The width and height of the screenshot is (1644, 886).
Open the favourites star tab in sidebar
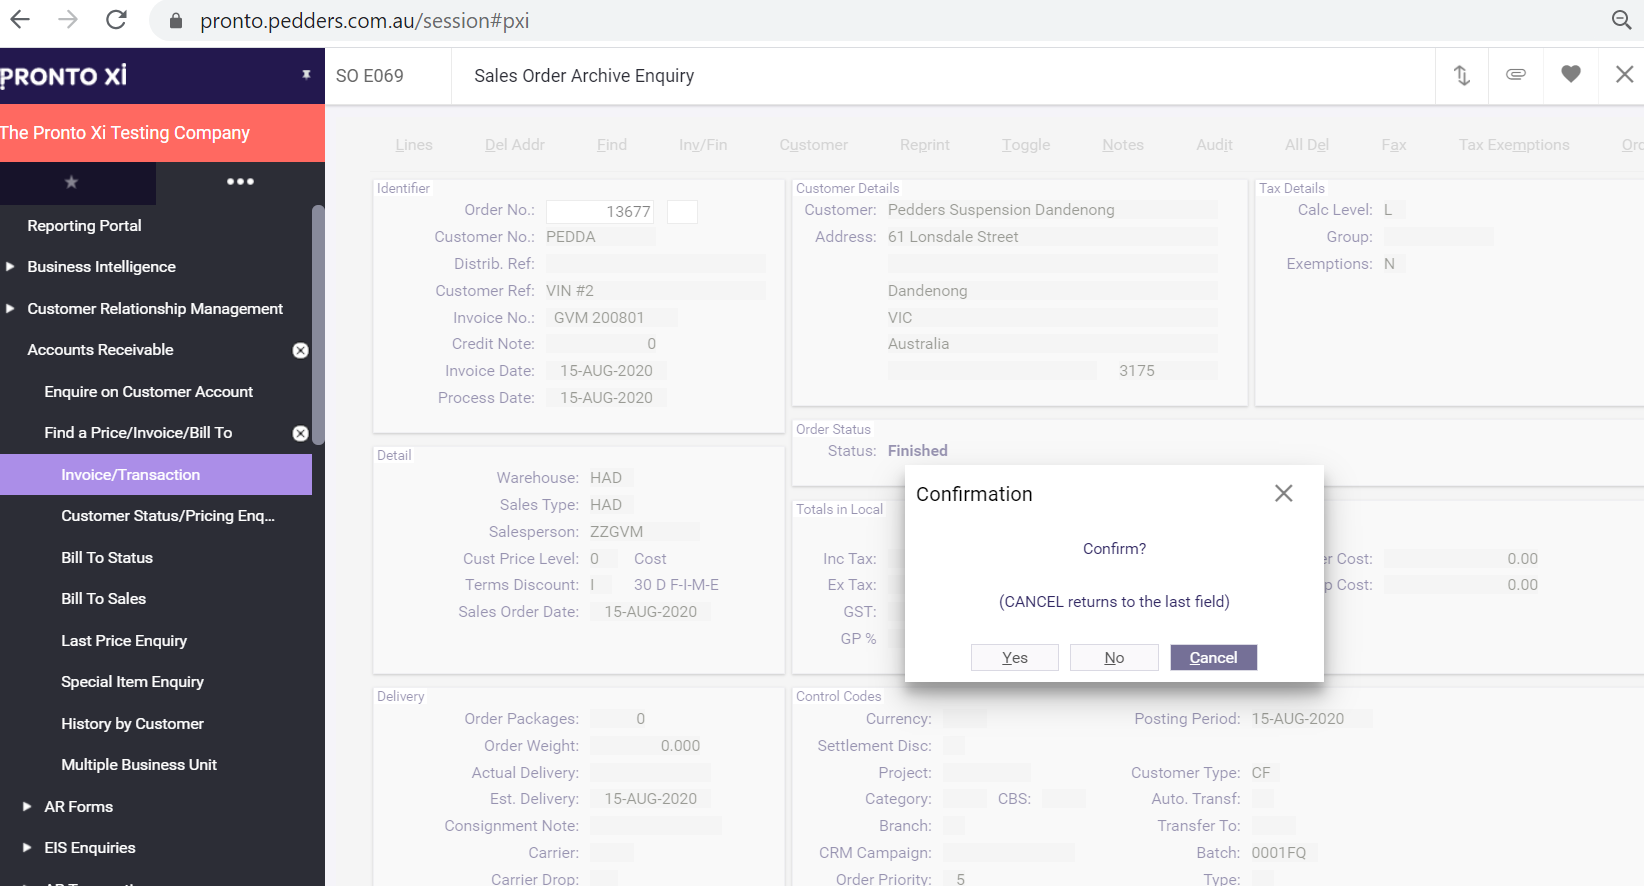coord(71,182)
